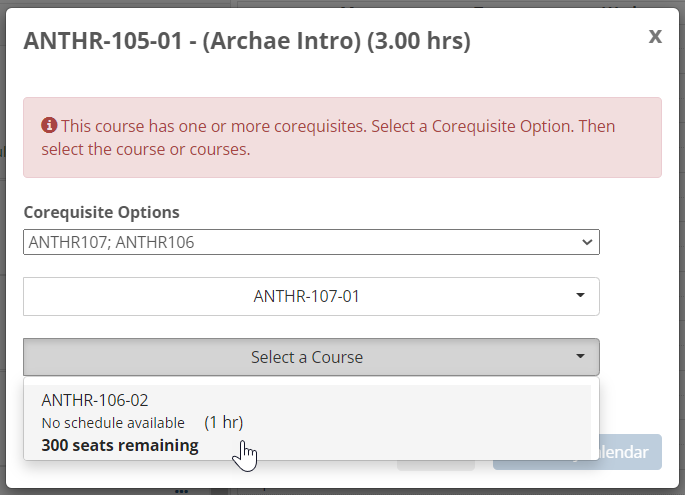
Task: Click the ellipsis icon below the dialog
Action: pos(181,491)
